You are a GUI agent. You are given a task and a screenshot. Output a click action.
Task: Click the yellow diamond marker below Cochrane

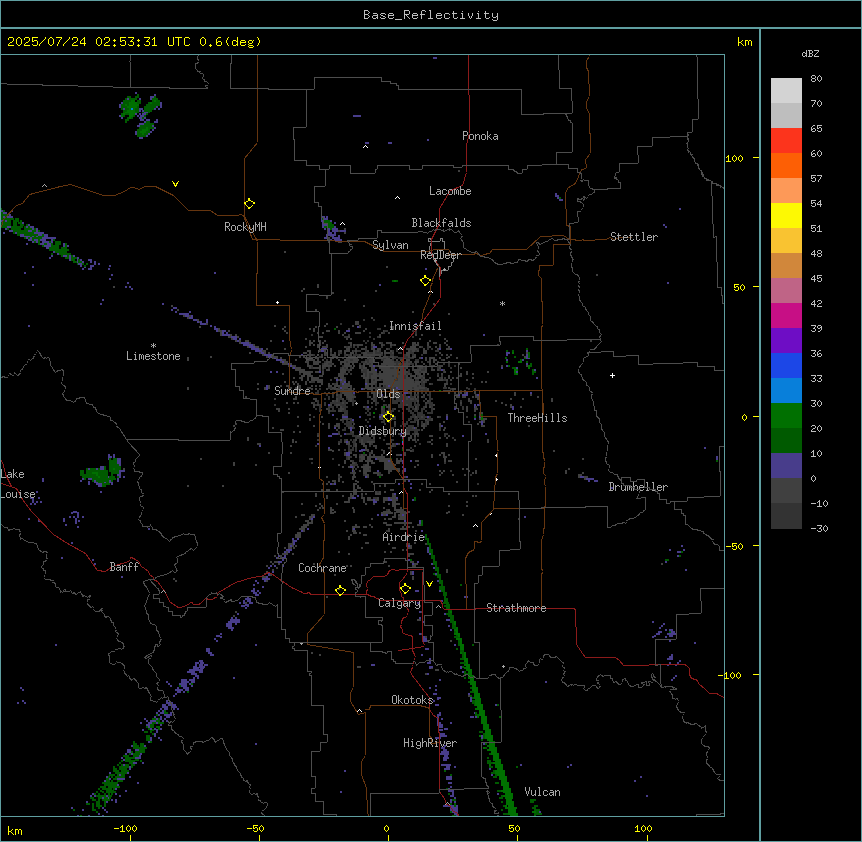coord(340,590)
